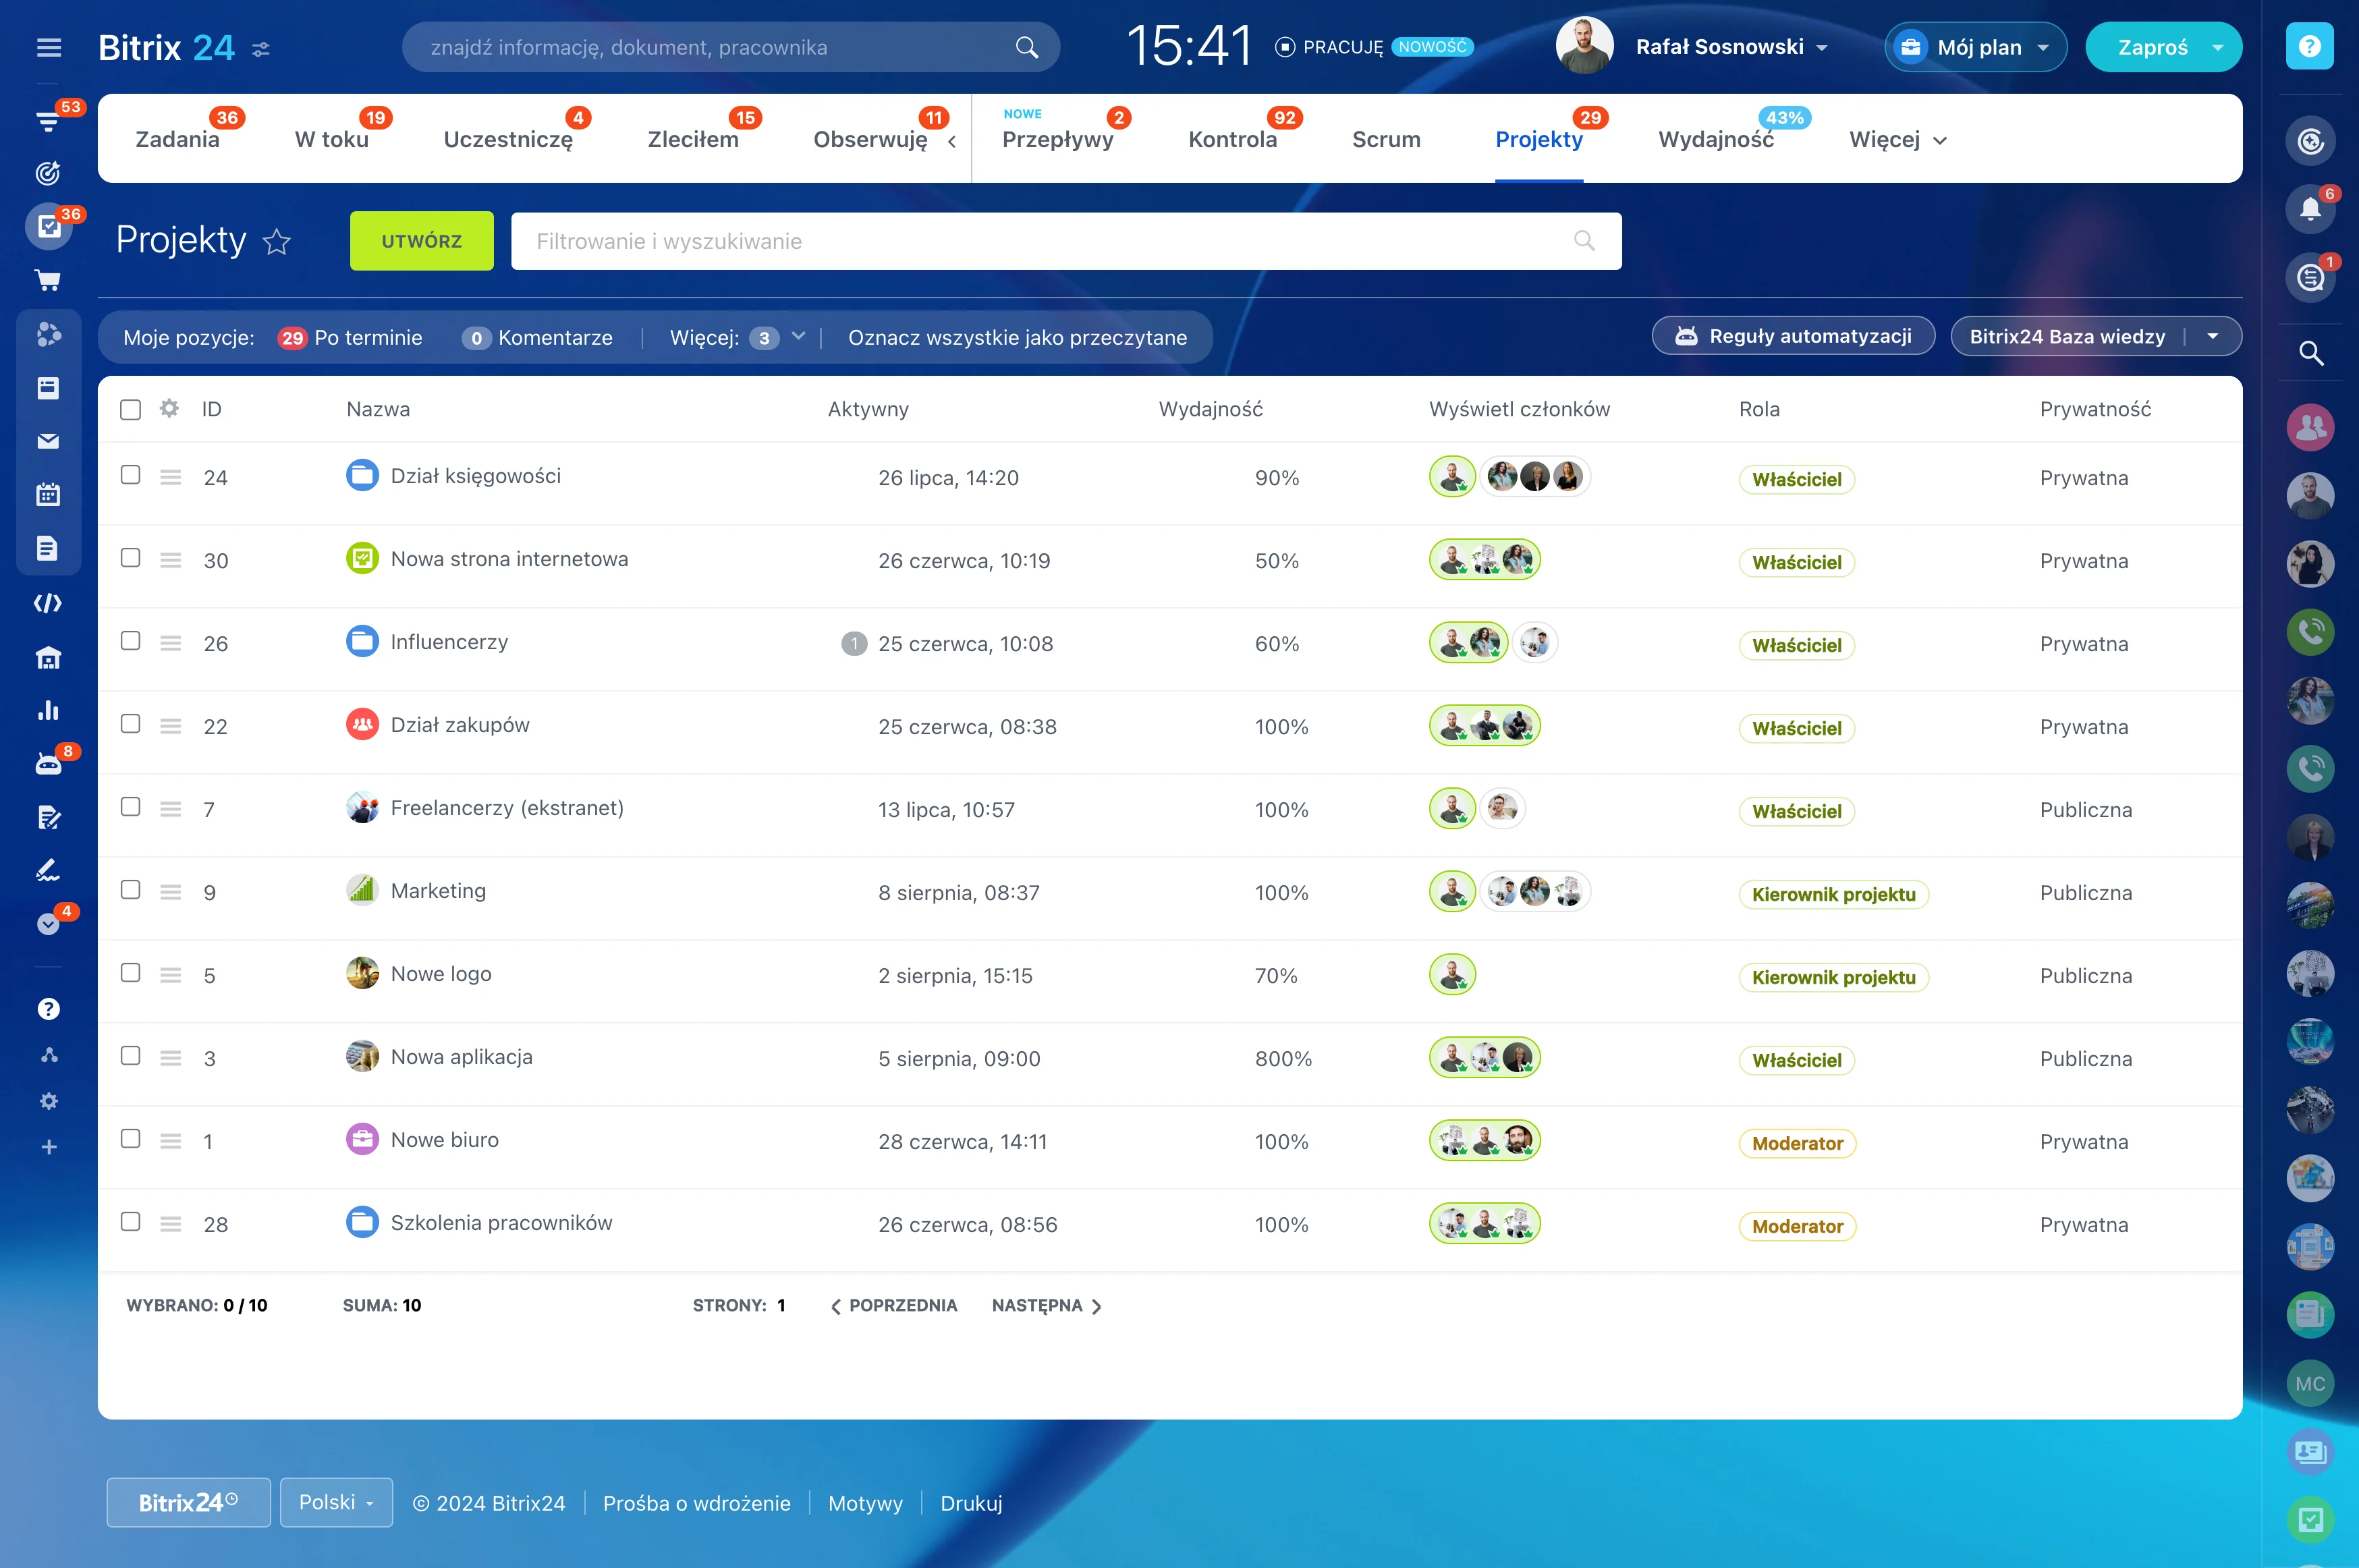Click the mail envelope sidebar icon
2359x1568 pixels.
(x=48, y=441)
